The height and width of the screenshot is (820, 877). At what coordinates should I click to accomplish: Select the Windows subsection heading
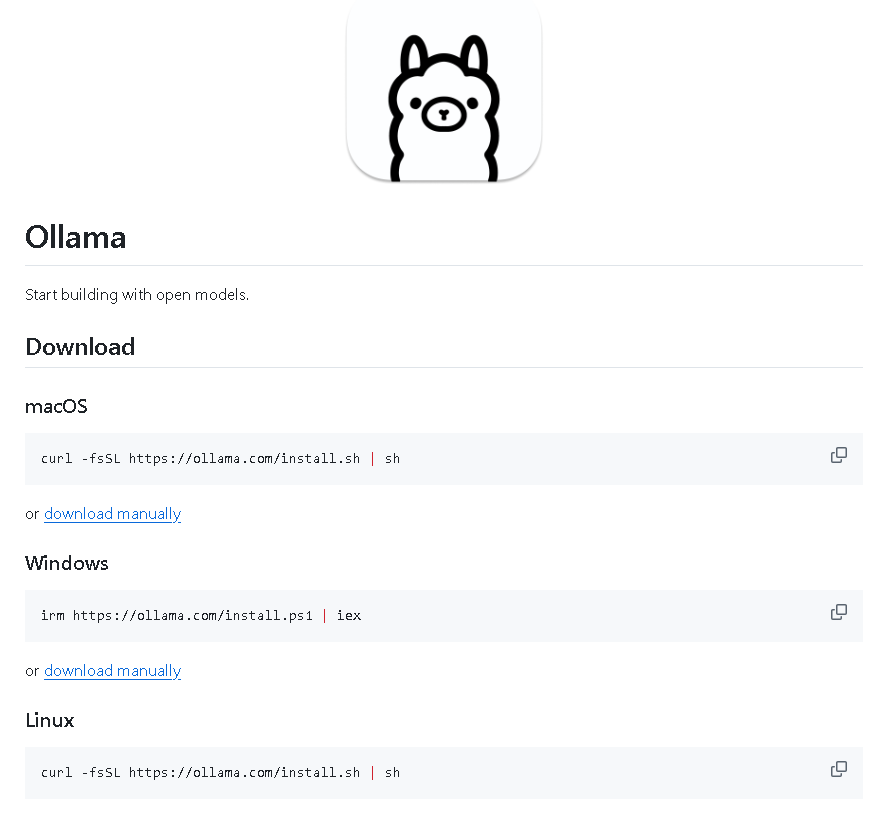[x=67, y=563]
